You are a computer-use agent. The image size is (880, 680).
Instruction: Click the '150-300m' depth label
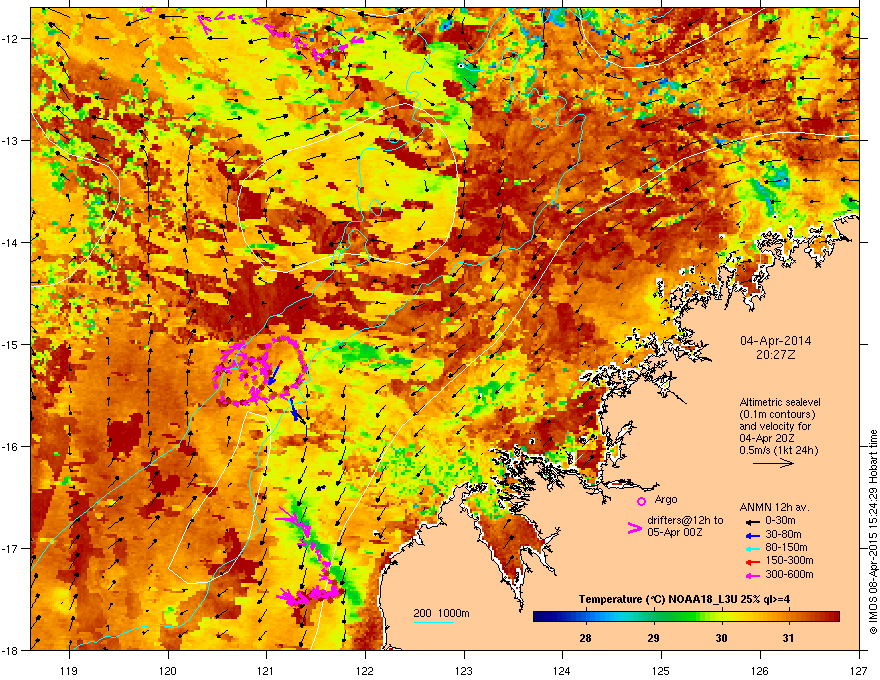click(789, 560)
